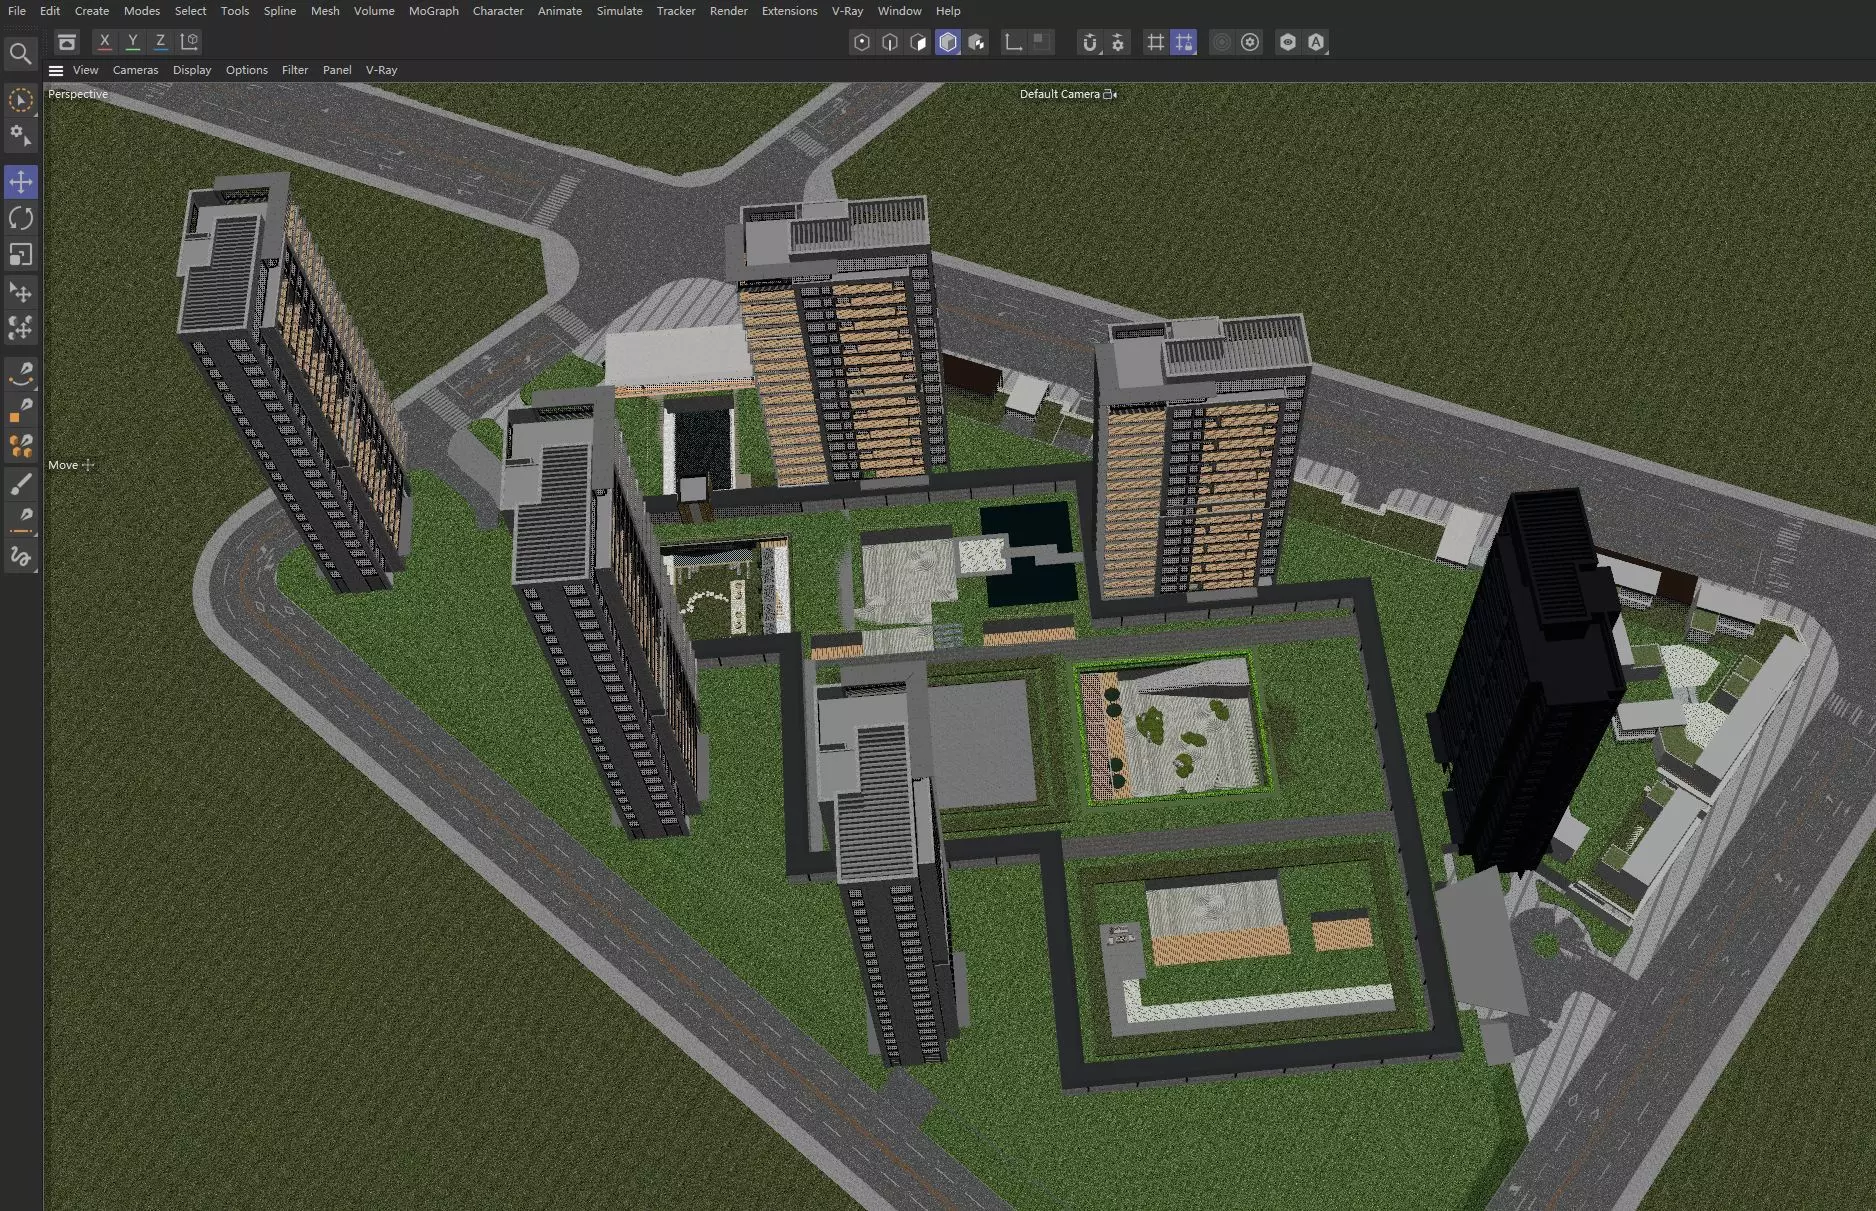Open snap settings gear icon
This screenshot has width=1876, height=1211.
click(1118, 42)
